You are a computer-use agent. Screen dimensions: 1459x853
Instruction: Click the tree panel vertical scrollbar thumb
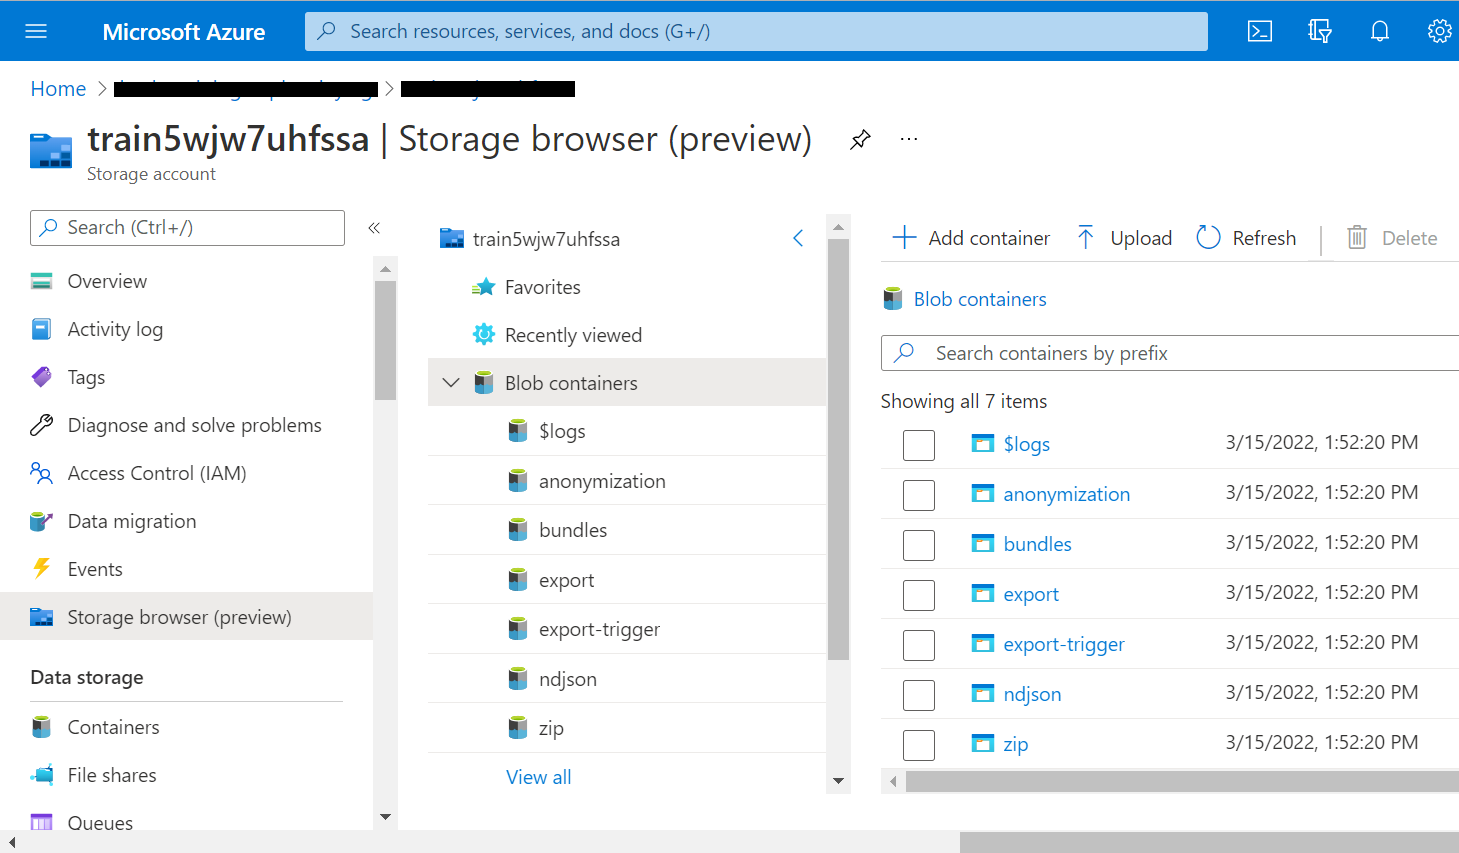pyautogui.click(x=838, y=450)
